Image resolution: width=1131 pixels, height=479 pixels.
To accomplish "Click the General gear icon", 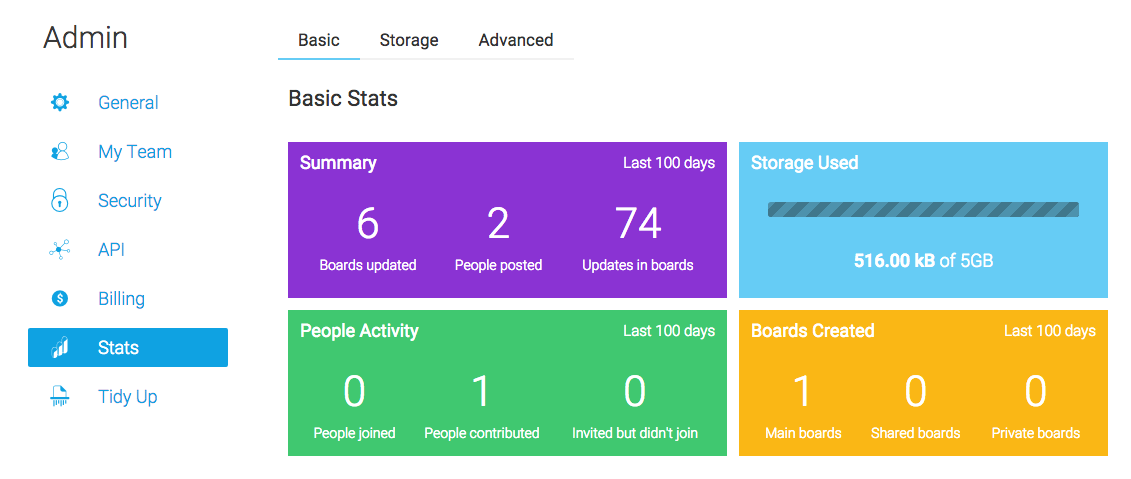I will coord(60,102).
